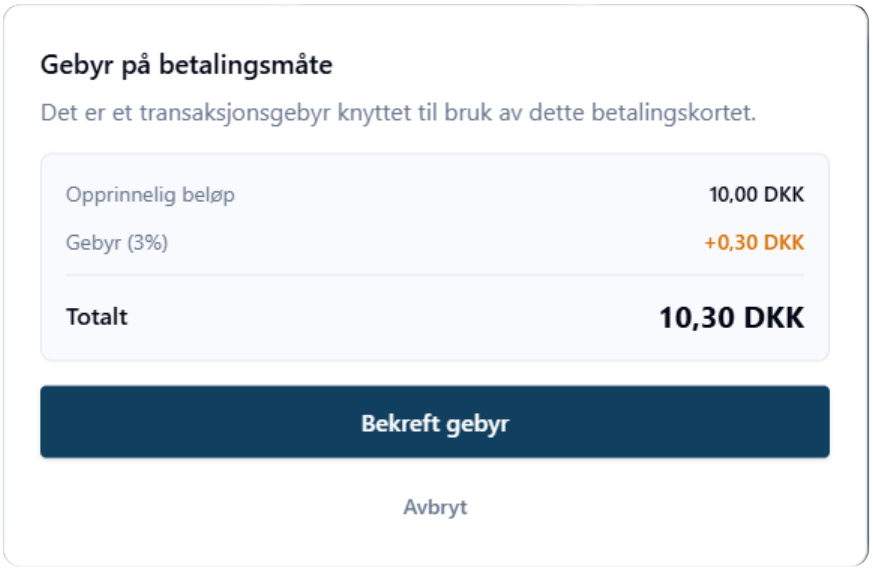Image resolution: width=873 pixels, height=571 pixels.
Task: Click the divider line above Totalt
Action: [x=435, y=275]
